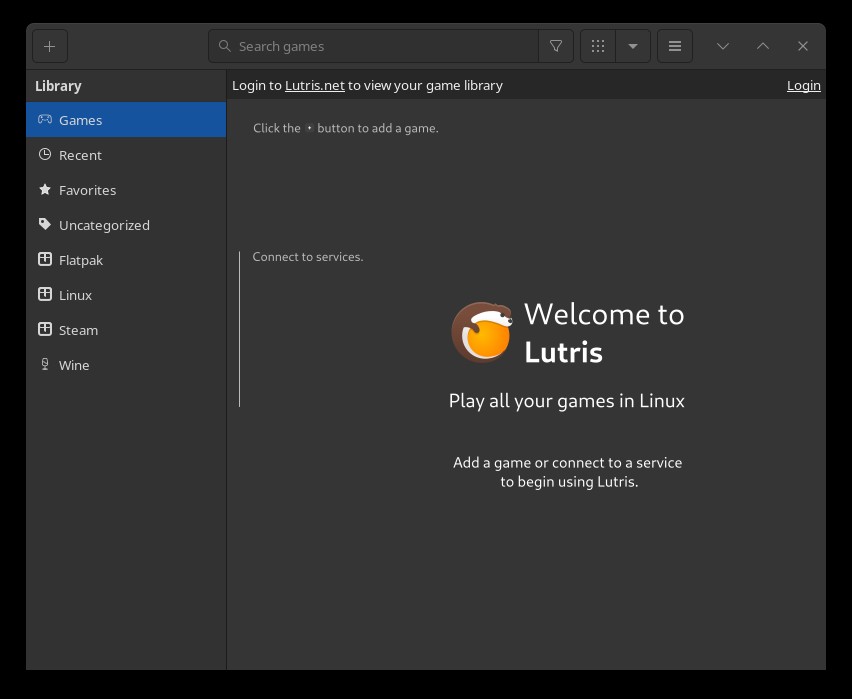Maximize window with the up chevron
The height and width of the screenshot is (699, 852).
[x=763, y=46]
